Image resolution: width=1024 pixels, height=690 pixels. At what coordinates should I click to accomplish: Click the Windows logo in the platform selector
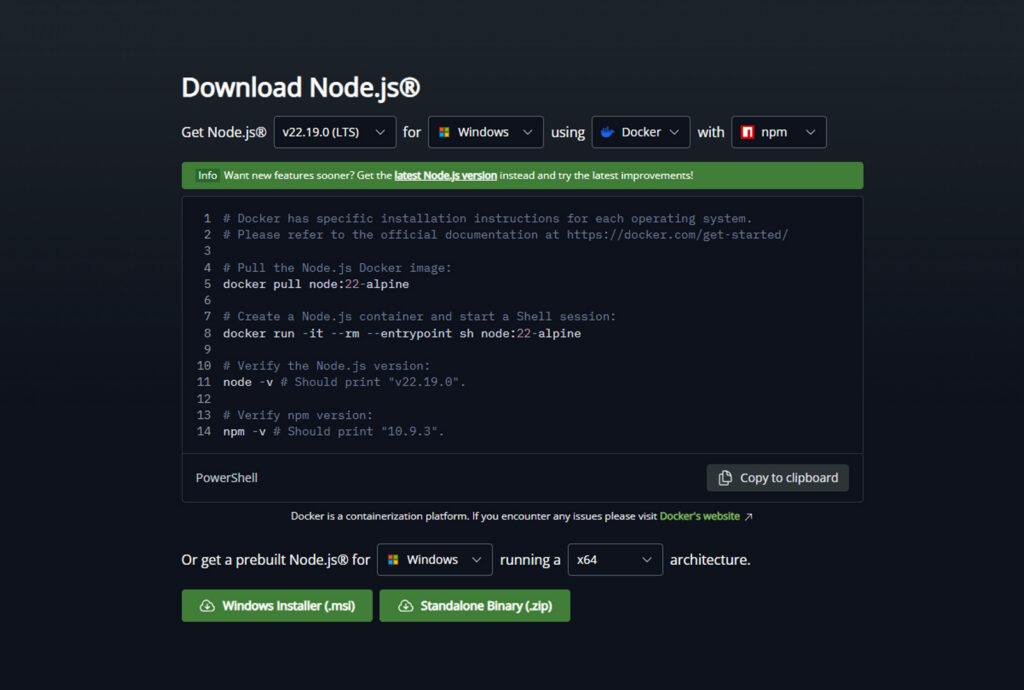point(444,132)
